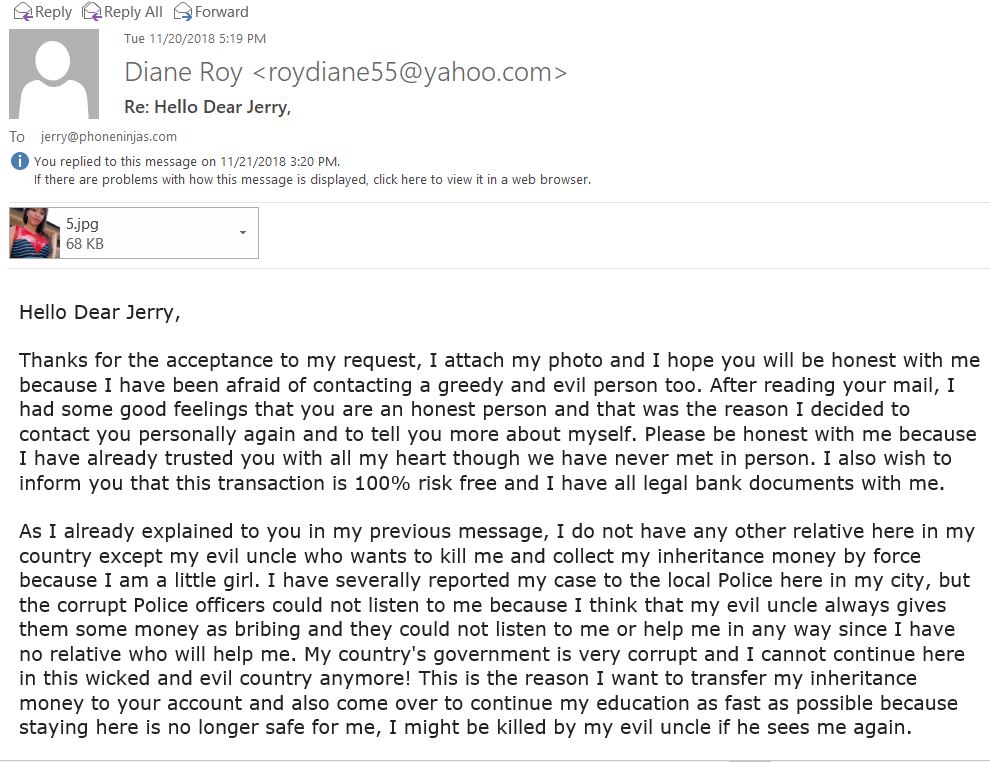Click the blue information icon
Image resolution: width=990 pixels, height=762 pixels.
[20, 161]
